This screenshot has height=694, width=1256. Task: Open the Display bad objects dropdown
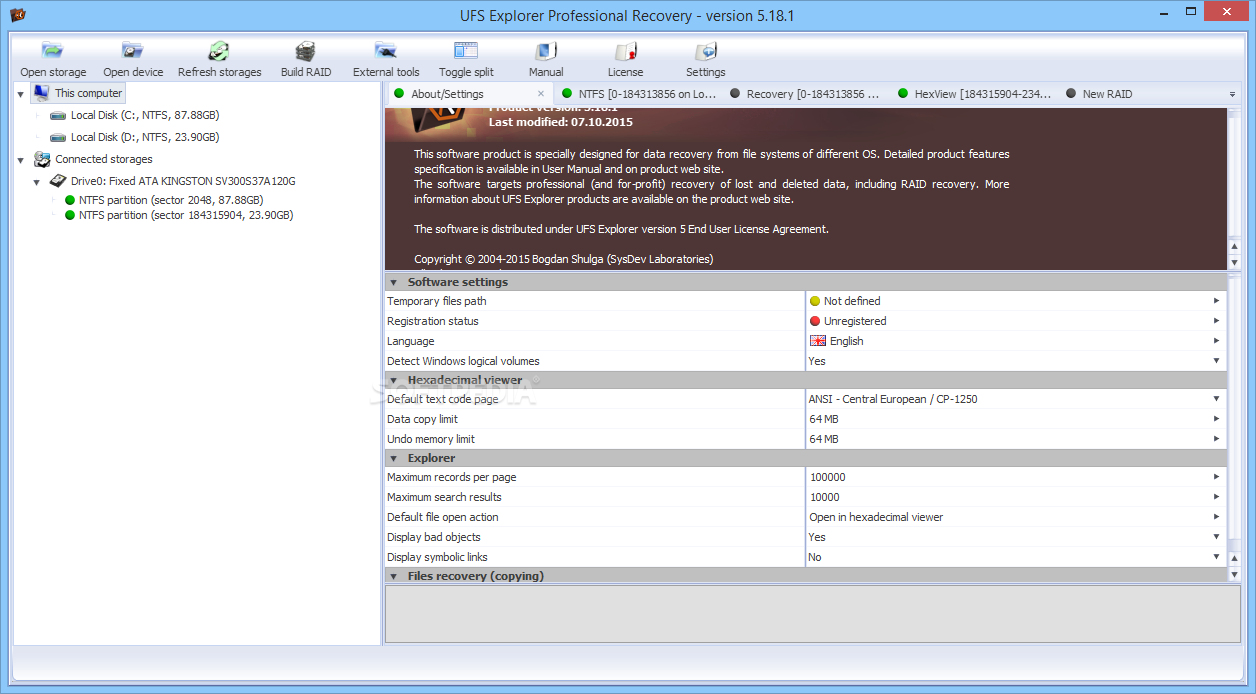[1217, 537]
